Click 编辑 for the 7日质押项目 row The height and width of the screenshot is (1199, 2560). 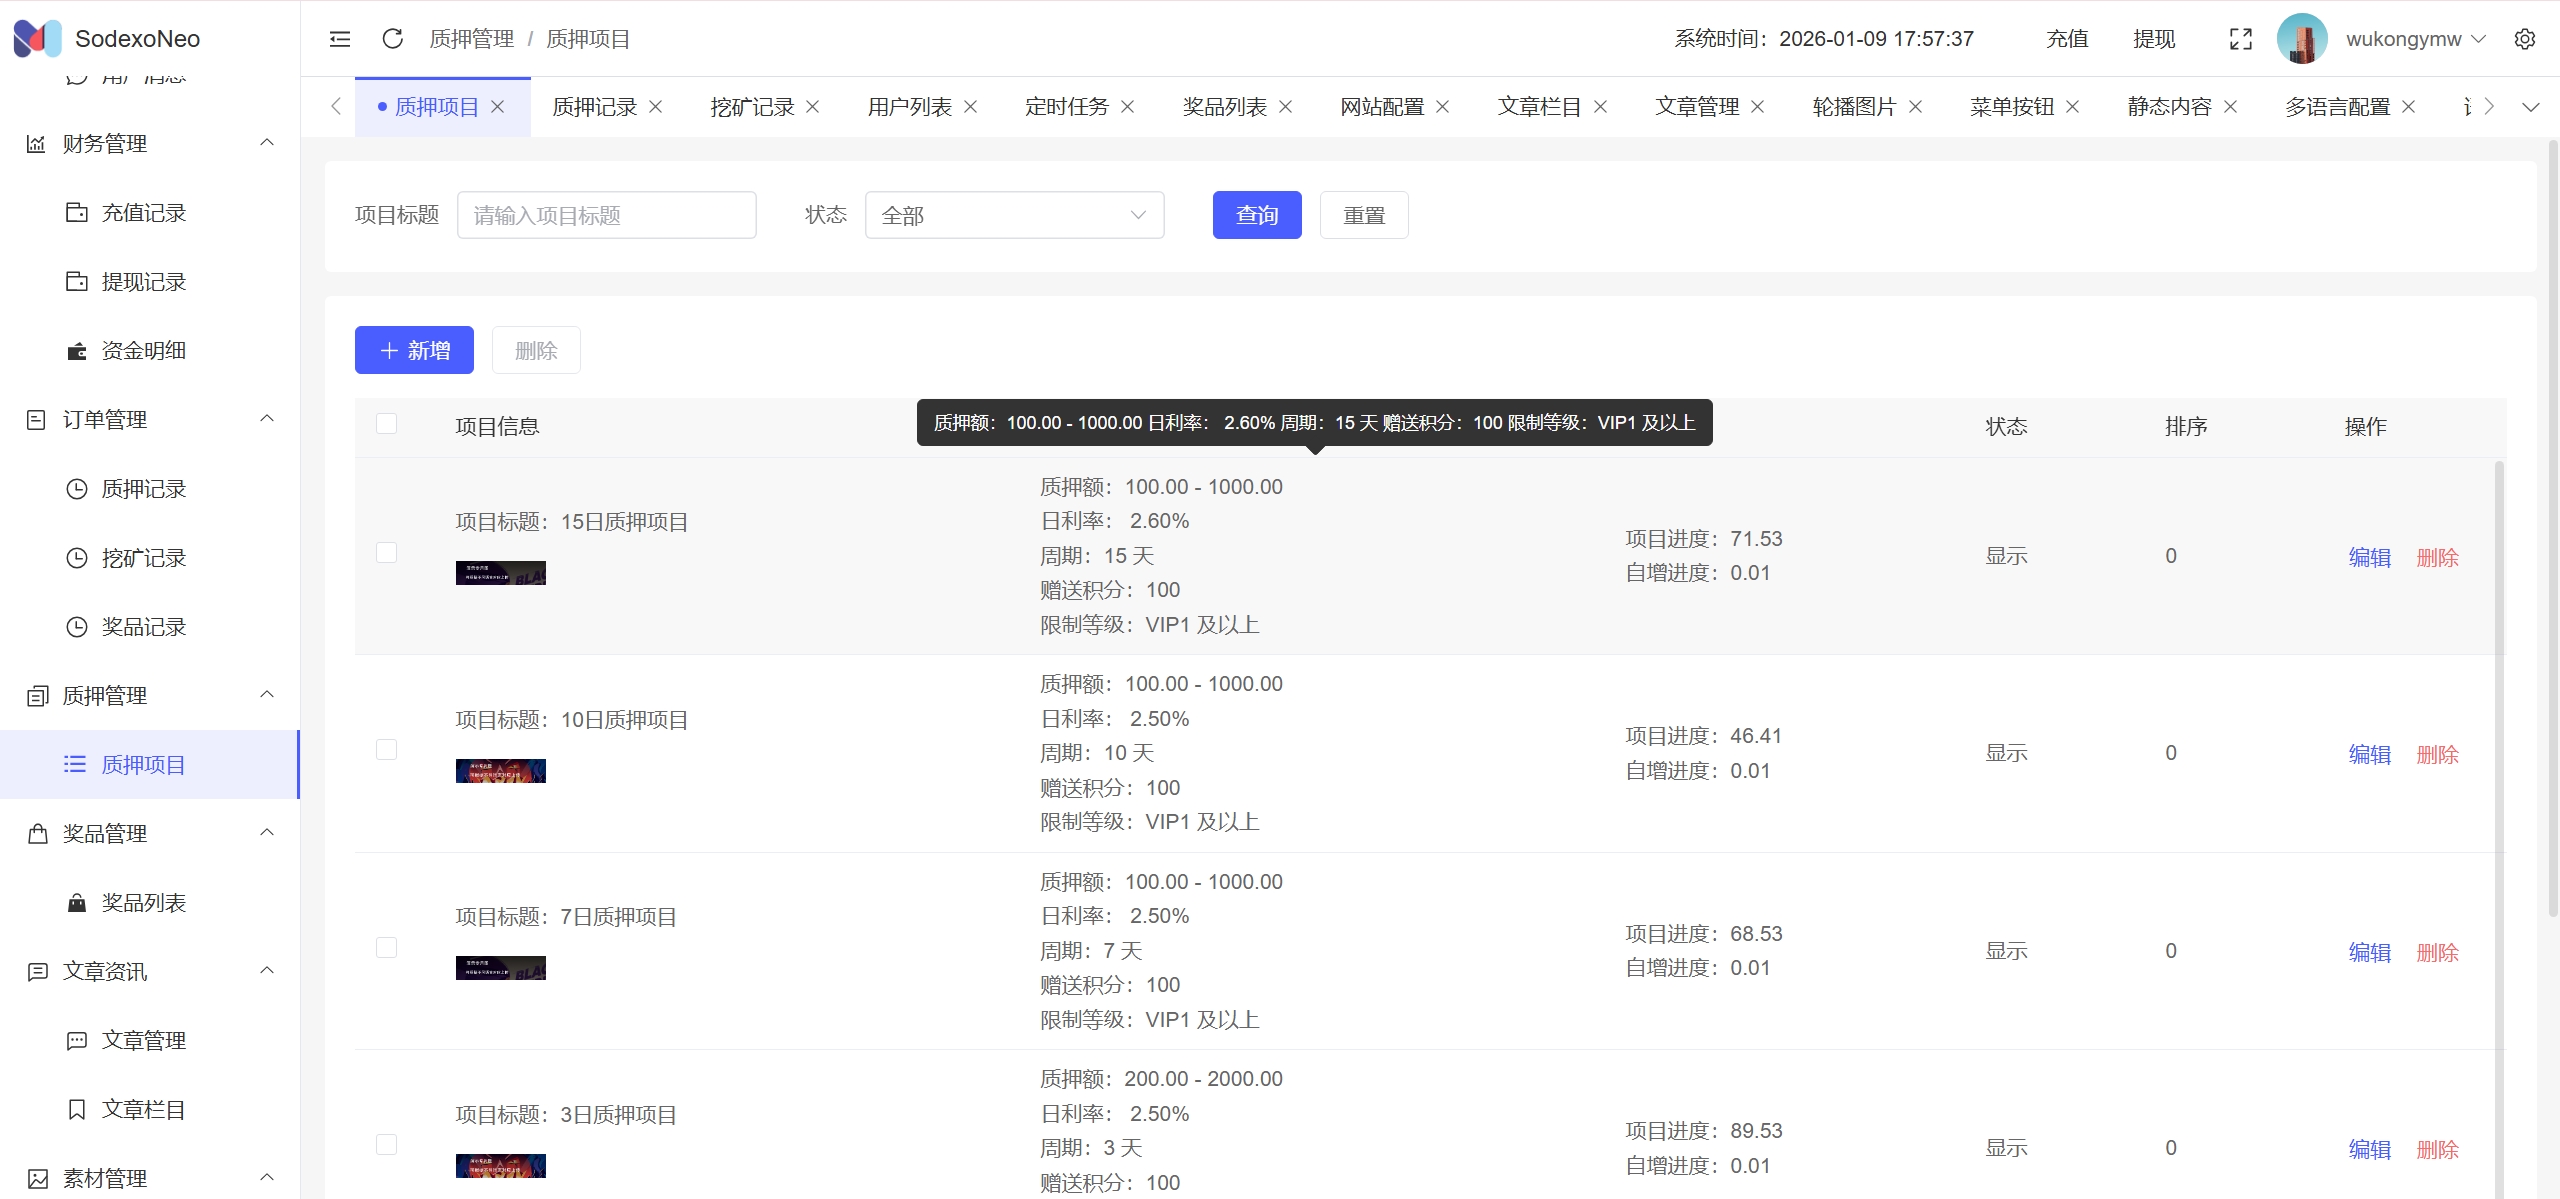click(x=2368, y=952)
